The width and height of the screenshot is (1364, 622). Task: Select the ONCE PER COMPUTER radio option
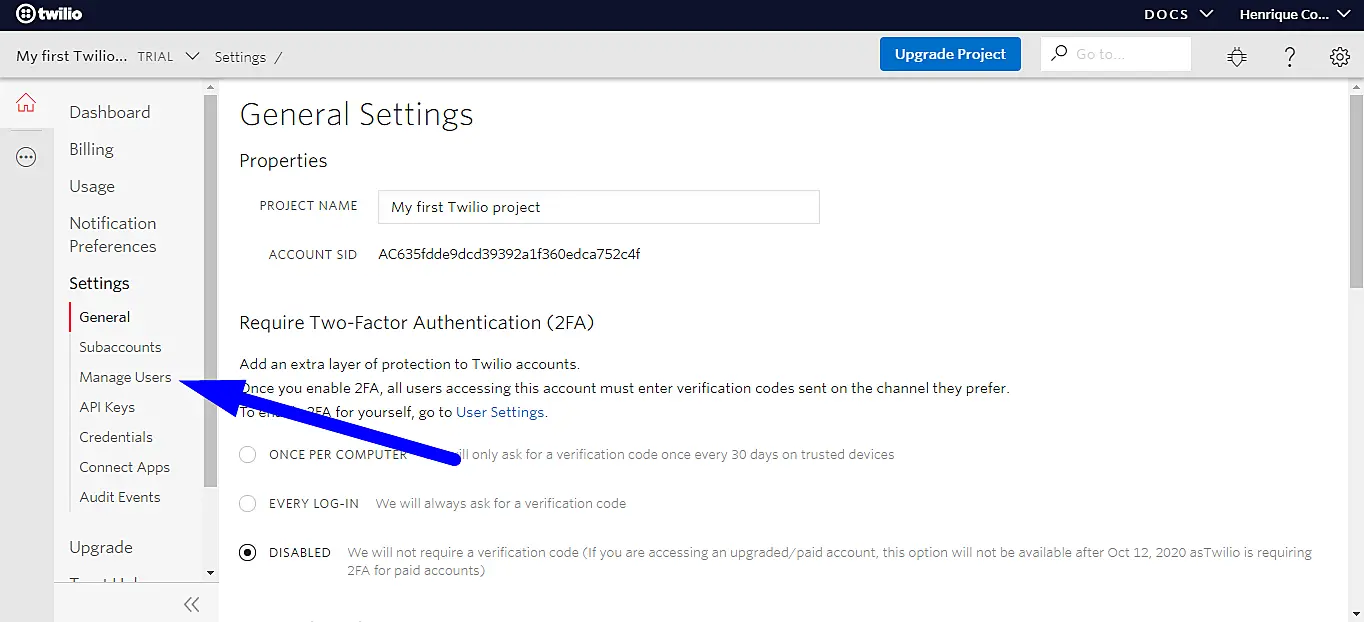pos(248,454)
